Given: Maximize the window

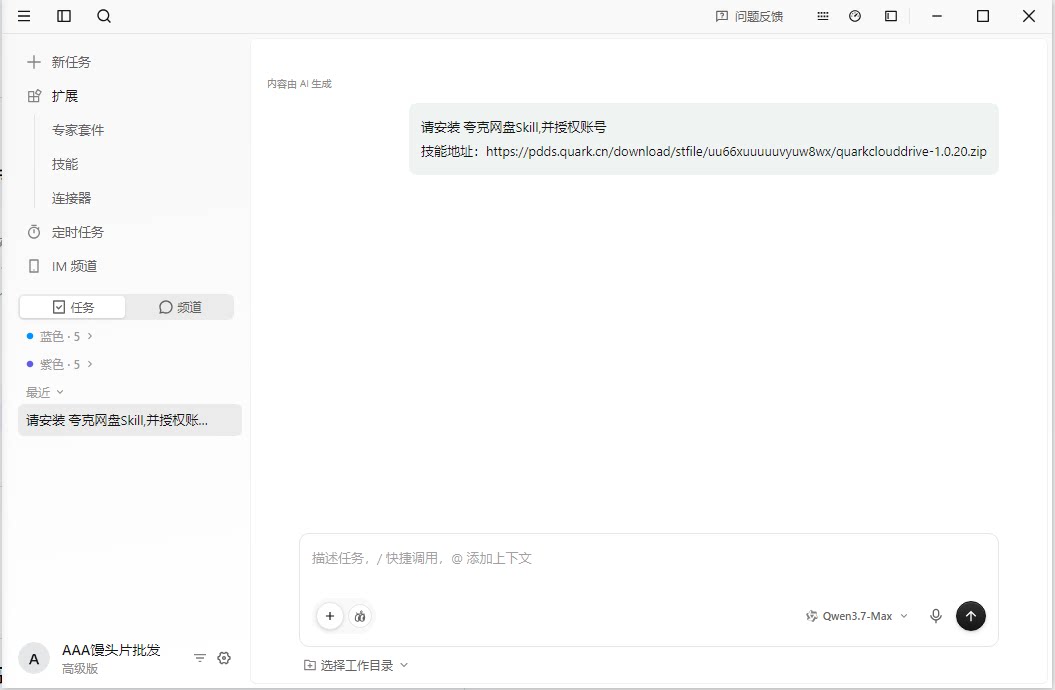Looking at the screenshot, I should (982, 16).
